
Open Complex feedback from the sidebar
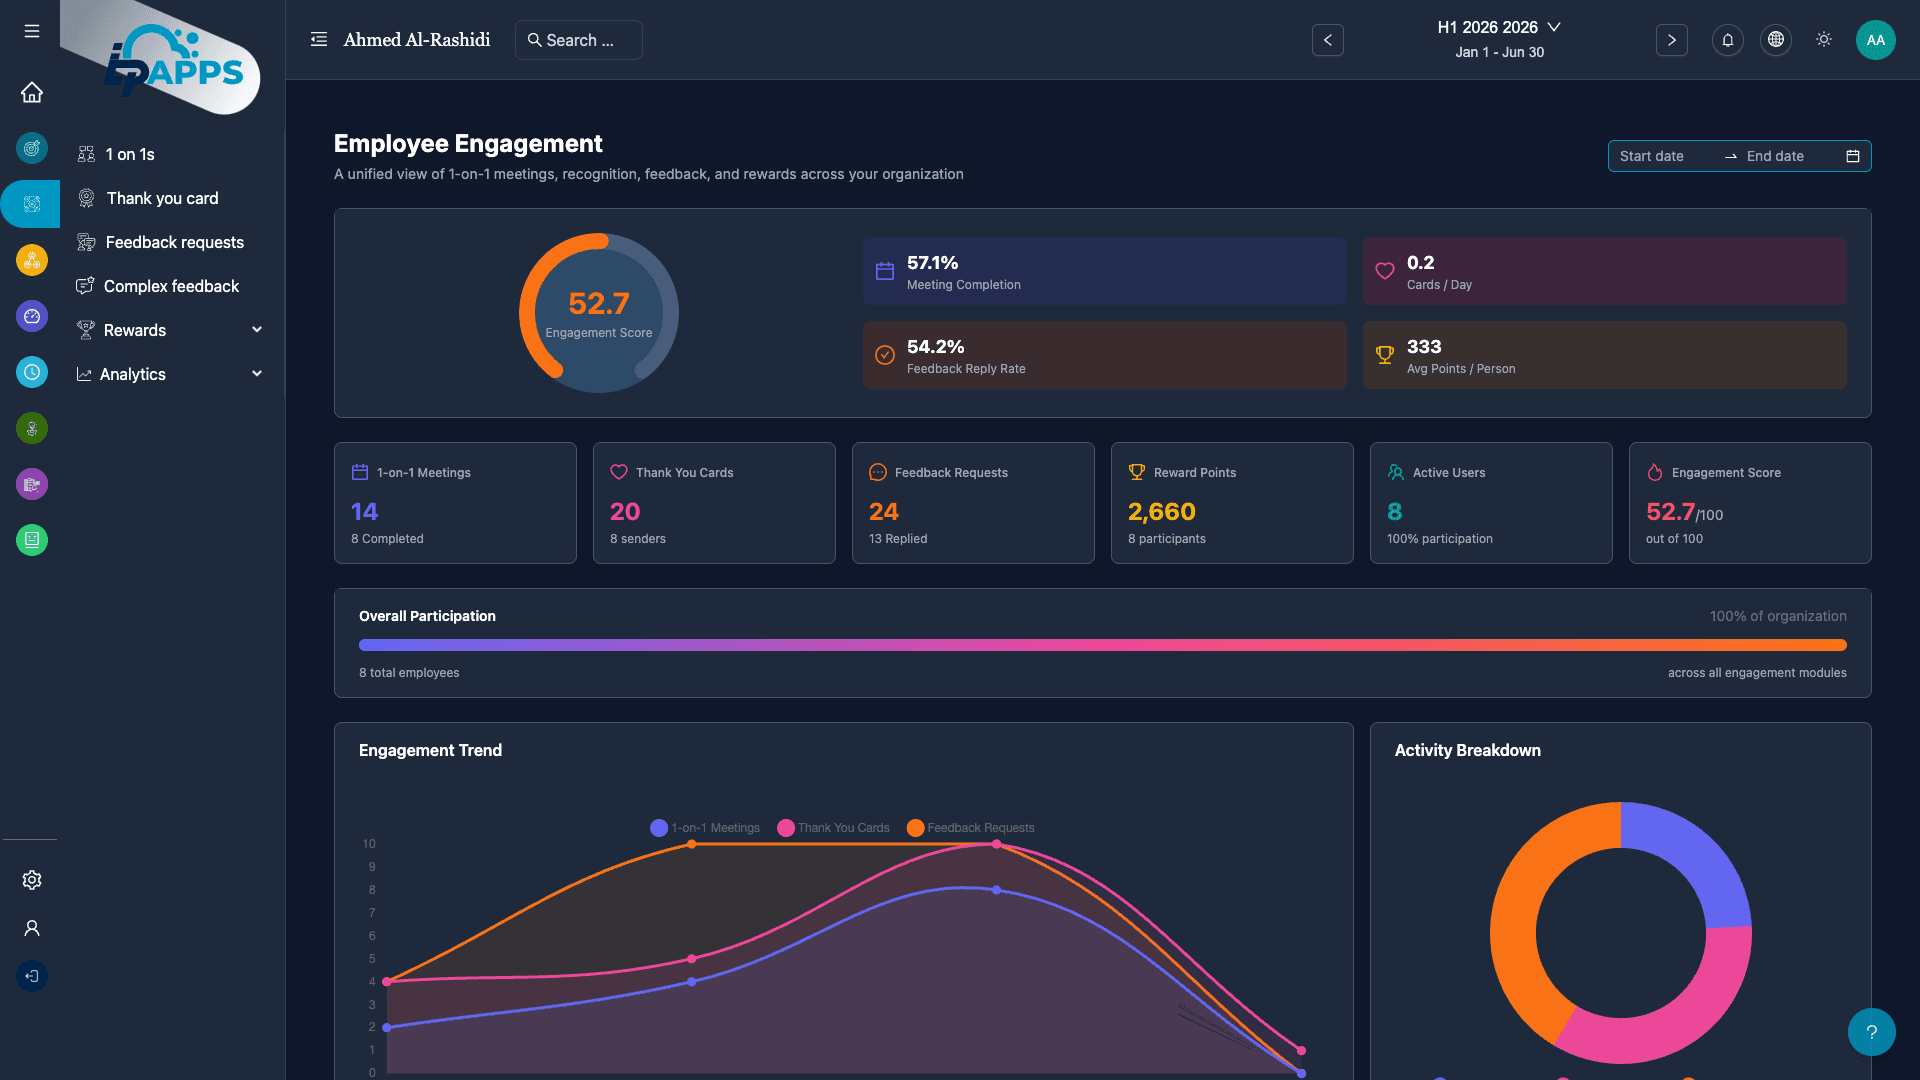[171, 286]
